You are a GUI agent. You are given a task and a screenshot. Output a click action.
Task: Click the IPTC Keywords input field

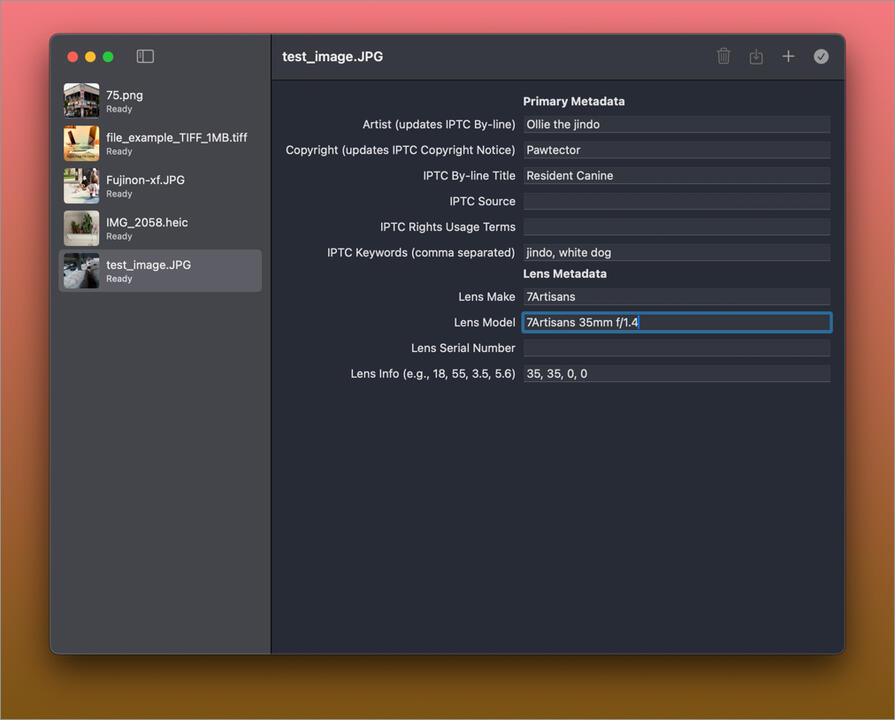click(676, 253)
